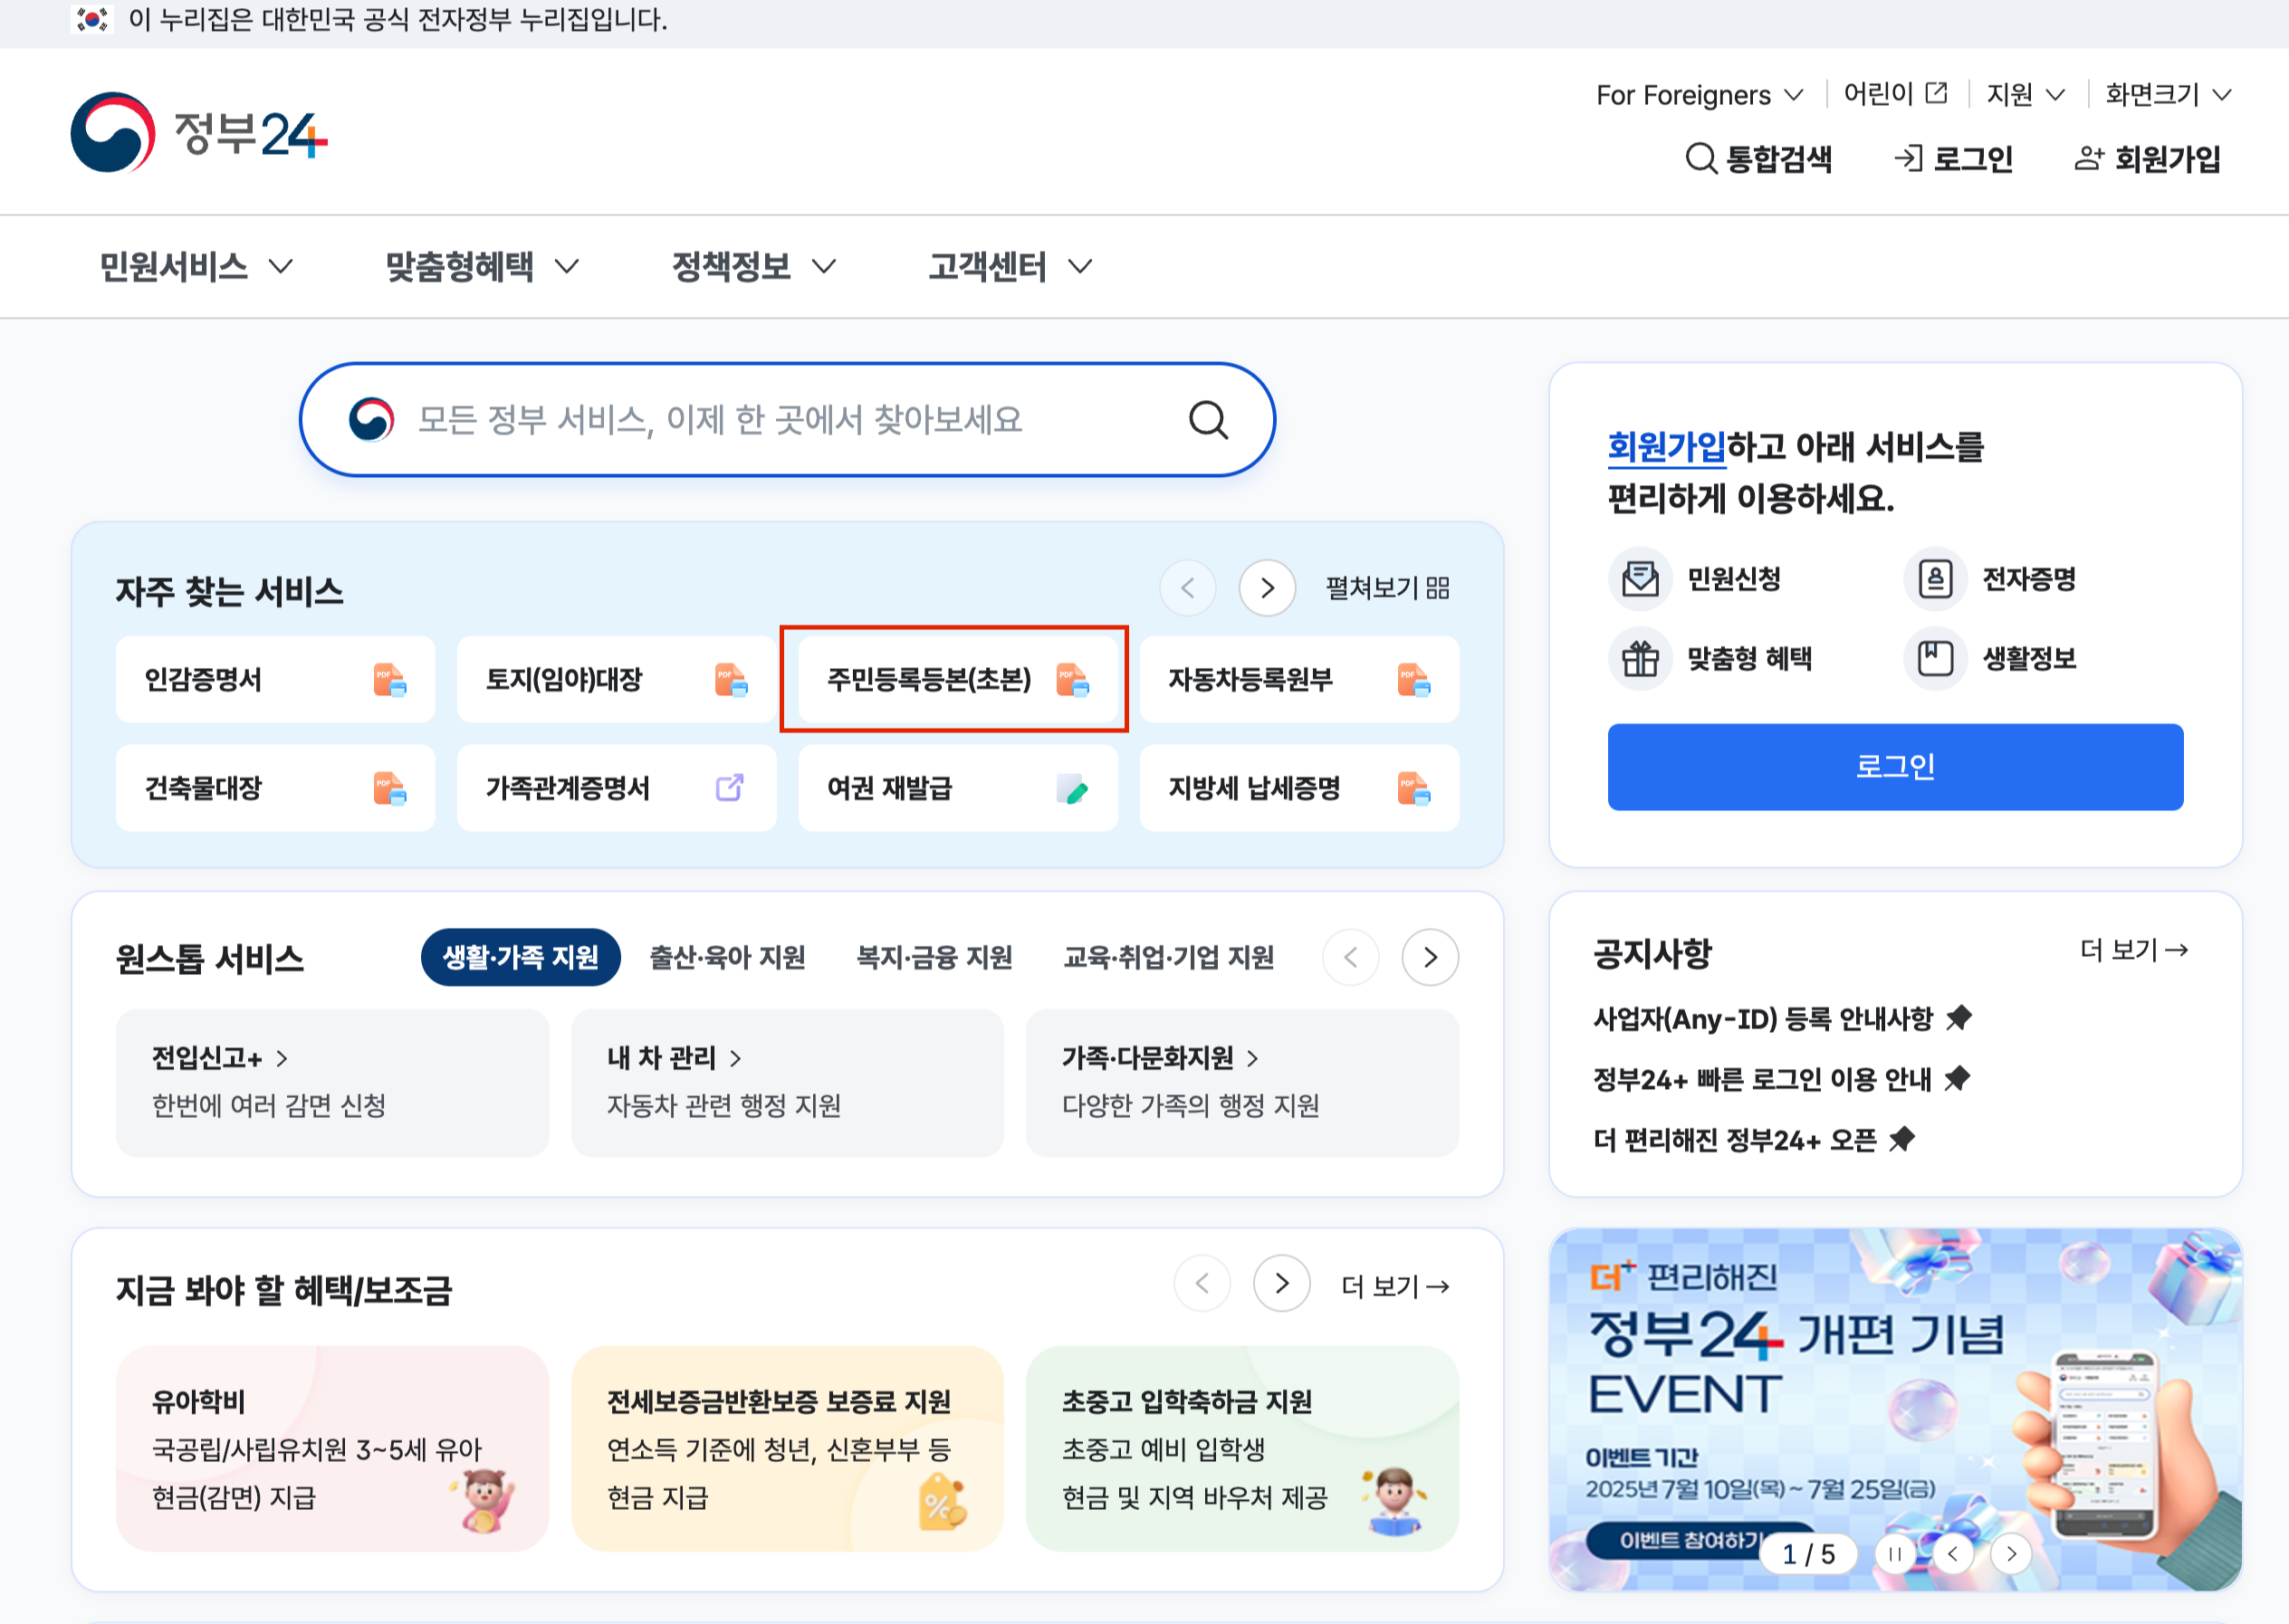Click the 정부24 logo

(199, 133)
